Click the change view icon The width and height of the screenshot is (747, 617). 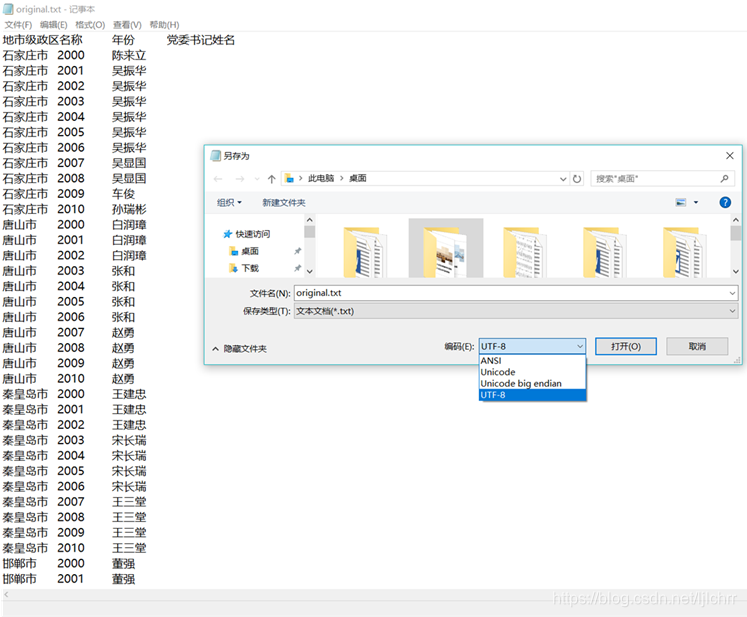pyautogui.click(x=681, y=202)
